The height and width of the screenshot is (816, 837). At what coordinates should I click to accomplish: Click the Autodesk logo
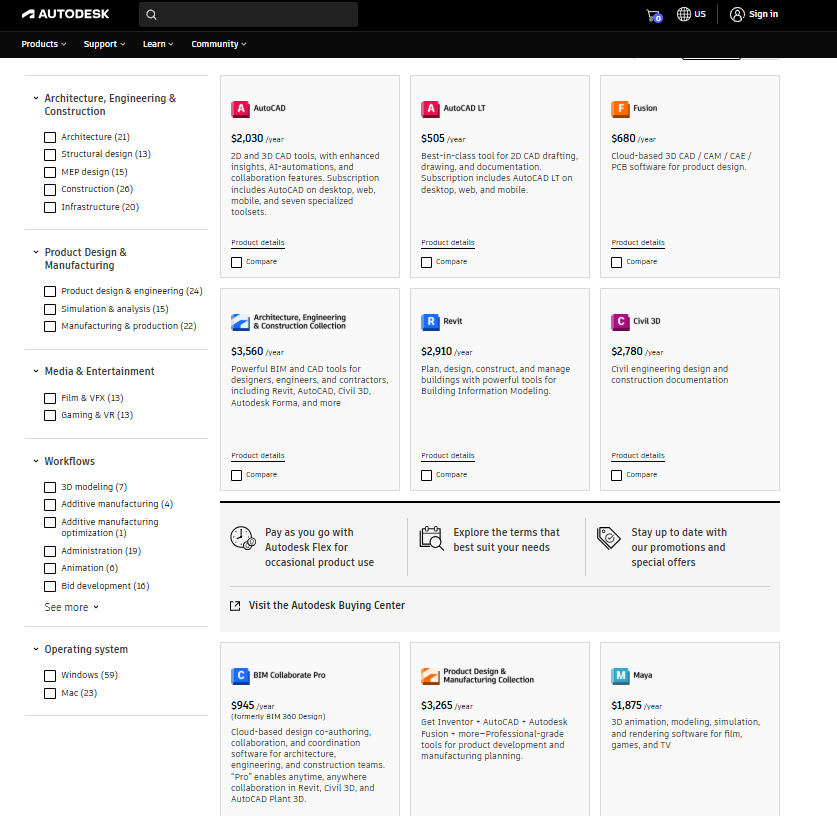[65, 14]
